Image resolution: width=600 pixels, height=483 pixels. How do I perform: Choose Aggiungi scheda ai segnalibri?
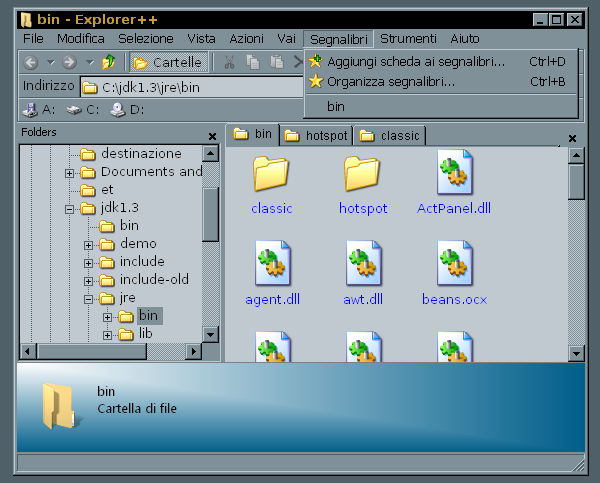click(x=441, y=62)
